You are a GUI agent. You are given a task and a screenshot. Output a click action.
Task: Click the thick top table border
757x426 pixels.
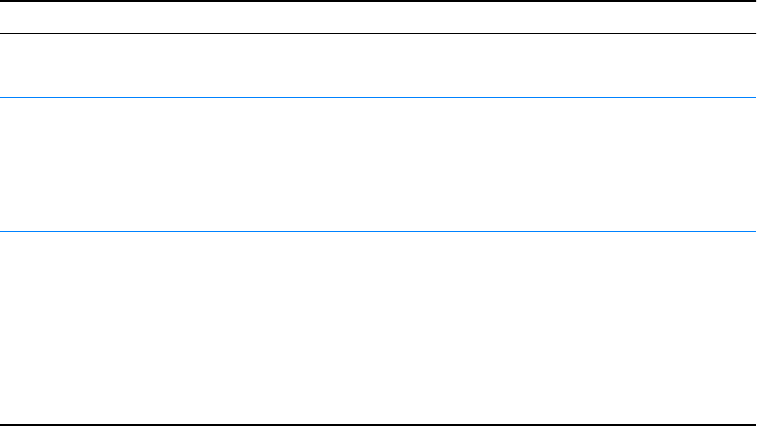click(x=378, y=2)
